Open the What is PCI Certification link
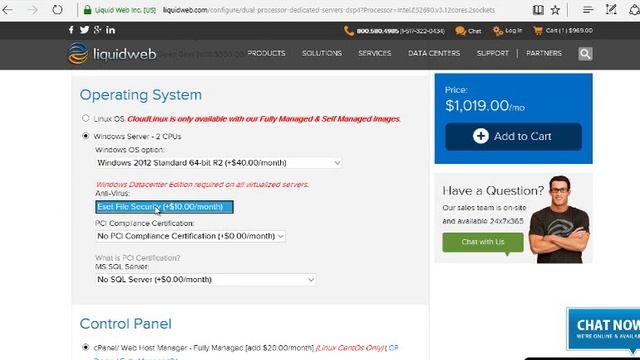 (x=138, y=258)
